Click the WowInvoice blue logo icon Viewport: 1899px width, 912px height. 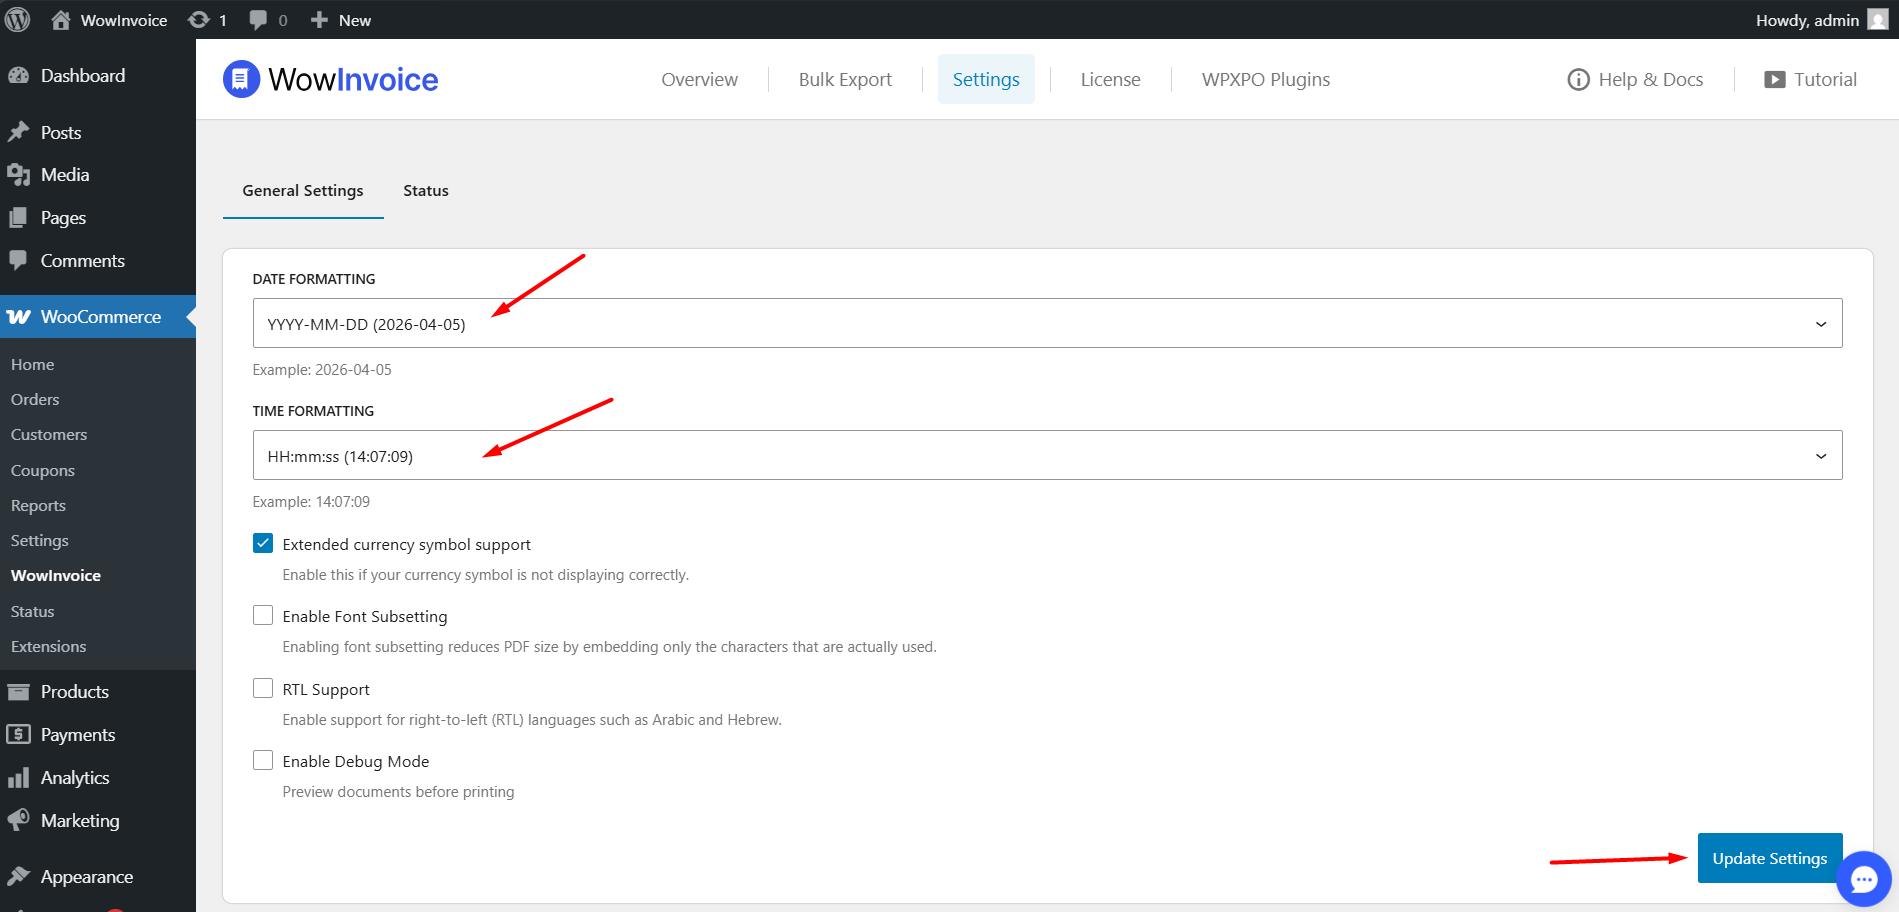click(241, 79)
